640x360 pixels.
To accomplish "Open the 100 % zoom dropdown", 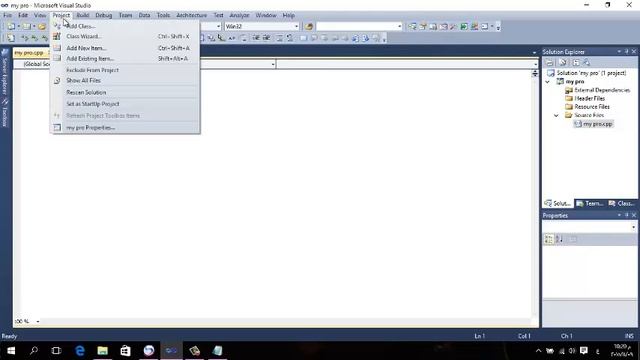I will pyautogui.click(x=38, y=322).
